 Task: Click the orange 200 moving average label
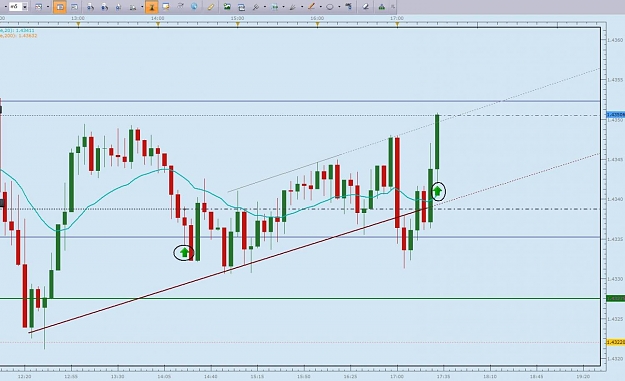click(19, 35)
